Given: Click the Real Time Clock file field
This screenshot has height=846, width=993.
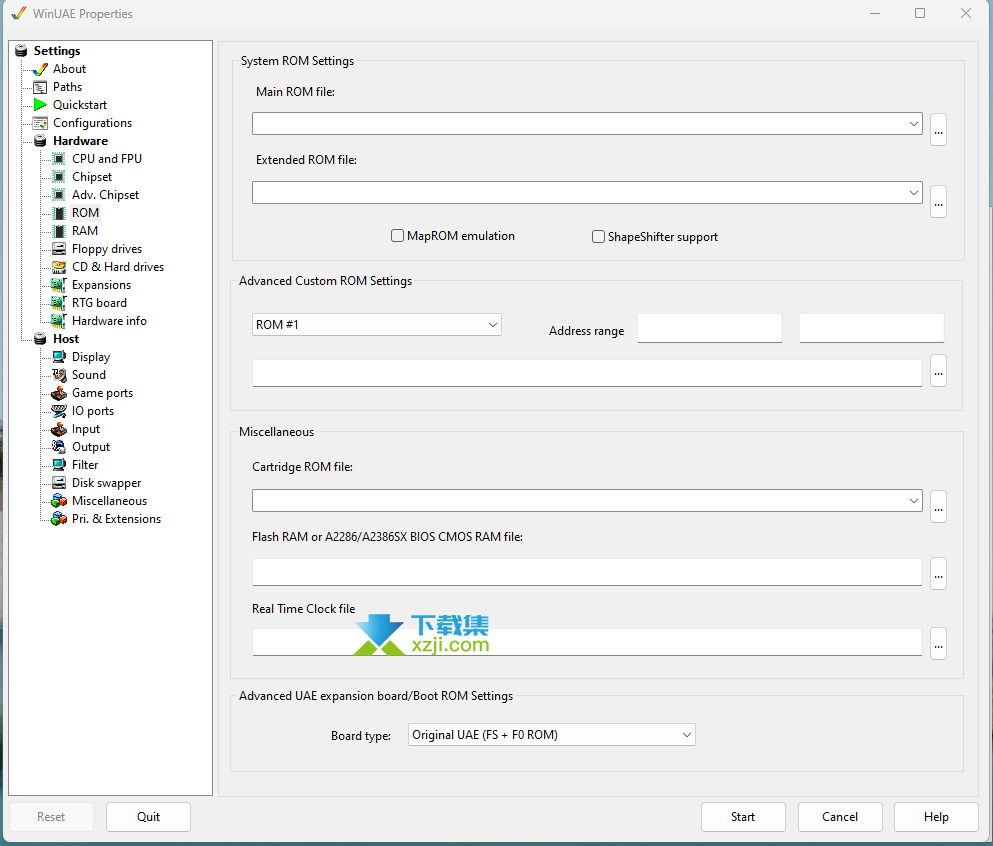Looking at the screenshot, I should tap(587, 642).
